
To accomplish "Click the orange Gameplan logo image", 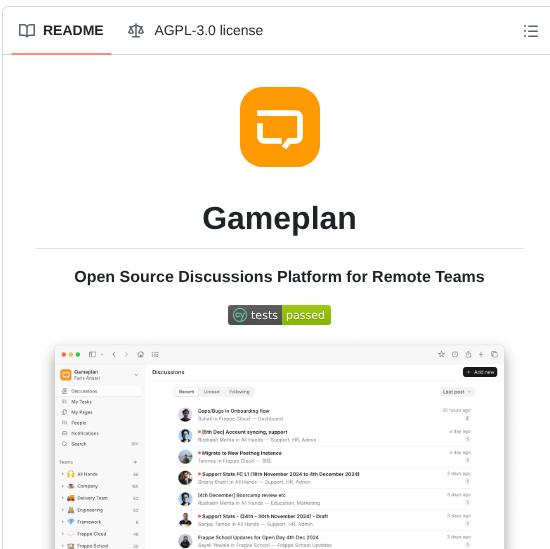I will point(280,127).
